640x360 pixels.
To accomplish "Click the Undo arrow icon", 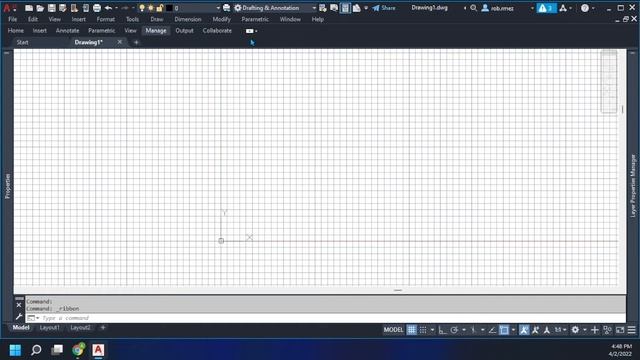I will (108, 8).
